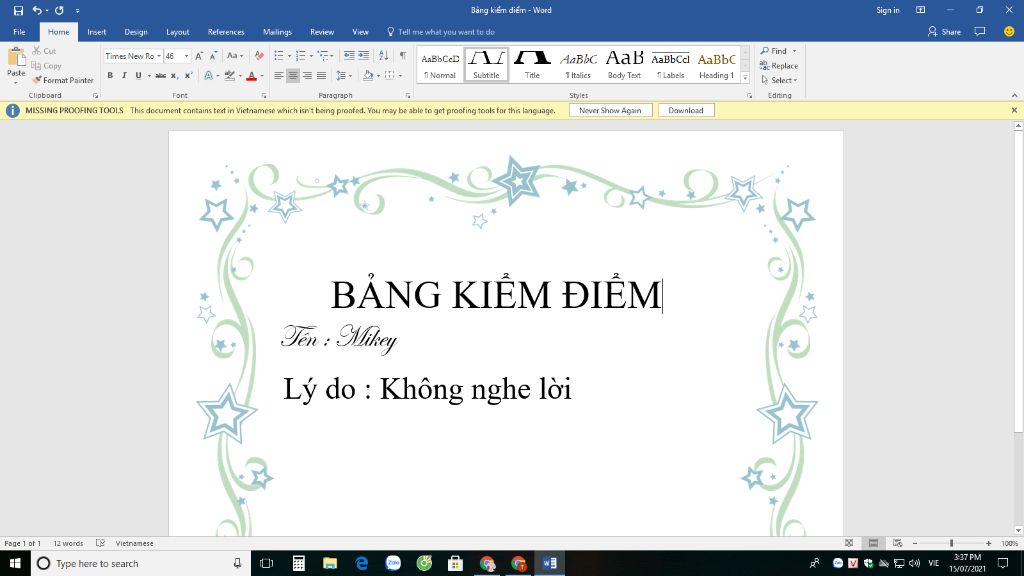Switch to the Insert tab
The image size is (1024, 576).
pyautogui.click(x=97, y=32)
